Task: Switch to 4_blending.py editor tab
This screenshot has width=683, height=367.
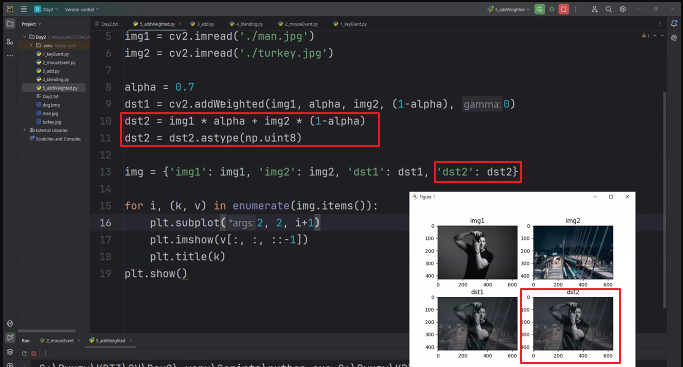Action: click(247, 24)
